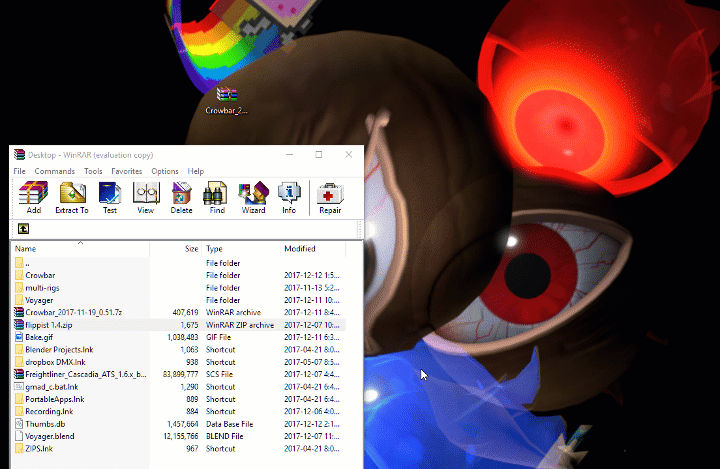The width and height of the screenshot is (720, 469).
Task: Select the Thumbs.db file icon
Action: pos(19,424)
